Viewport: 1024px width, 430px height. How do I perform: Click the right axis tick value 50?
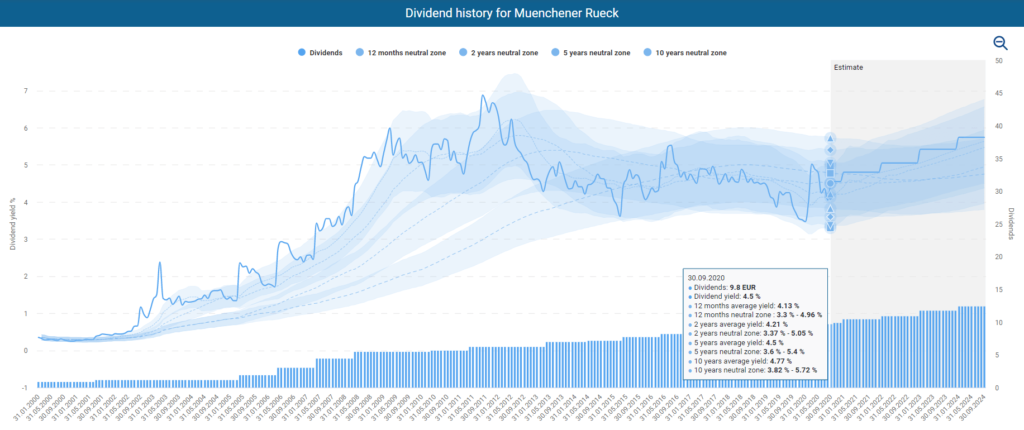(x=999, y=61)
